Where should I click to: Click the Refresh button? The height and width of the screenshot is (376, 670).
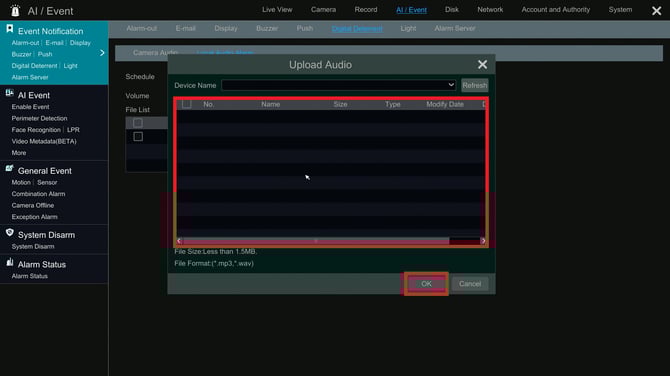tap(475, 85)
